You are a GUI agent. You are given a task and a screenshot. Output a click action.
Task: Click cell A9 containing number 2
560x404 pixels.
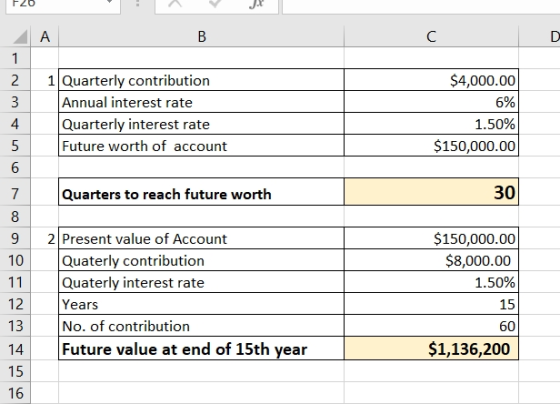click(45, 238)
